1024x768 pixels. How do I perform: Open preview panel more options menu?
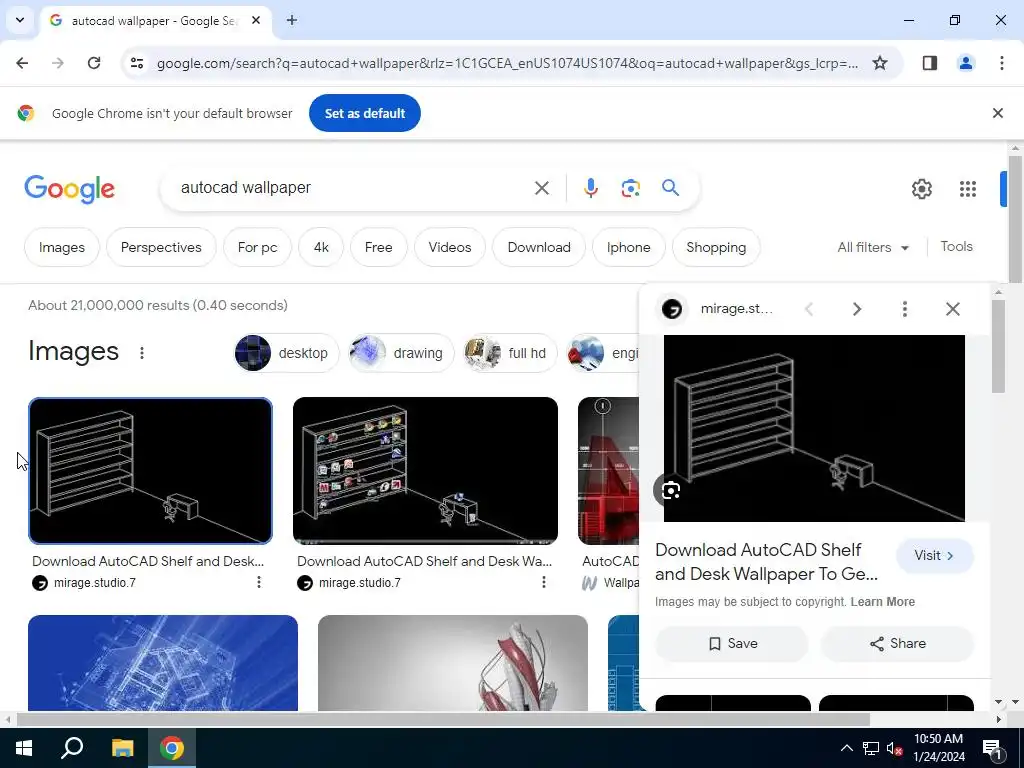(904, 309)
